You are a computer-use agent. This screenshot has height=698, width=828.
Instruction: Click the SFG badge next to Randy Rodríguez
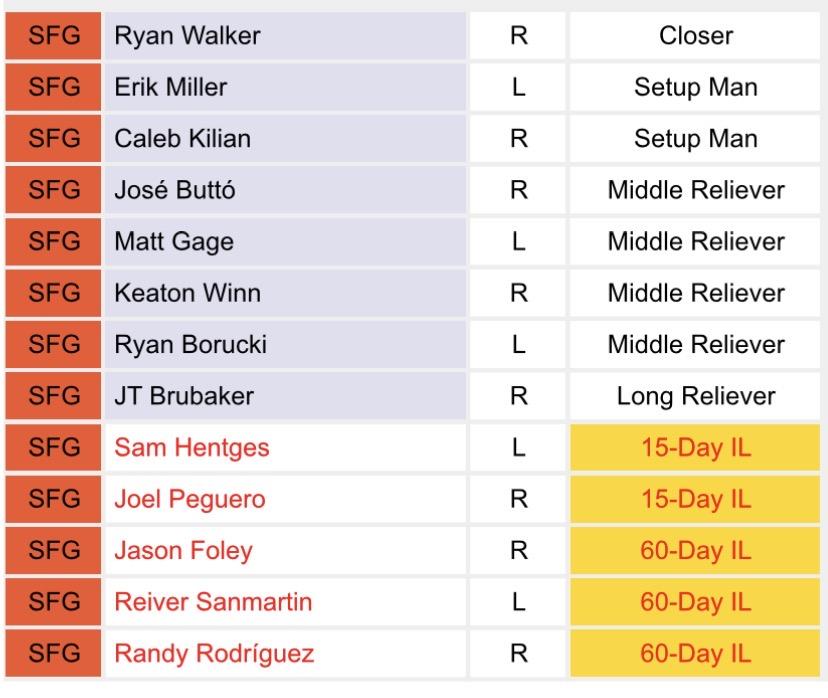tap(54, 655)
